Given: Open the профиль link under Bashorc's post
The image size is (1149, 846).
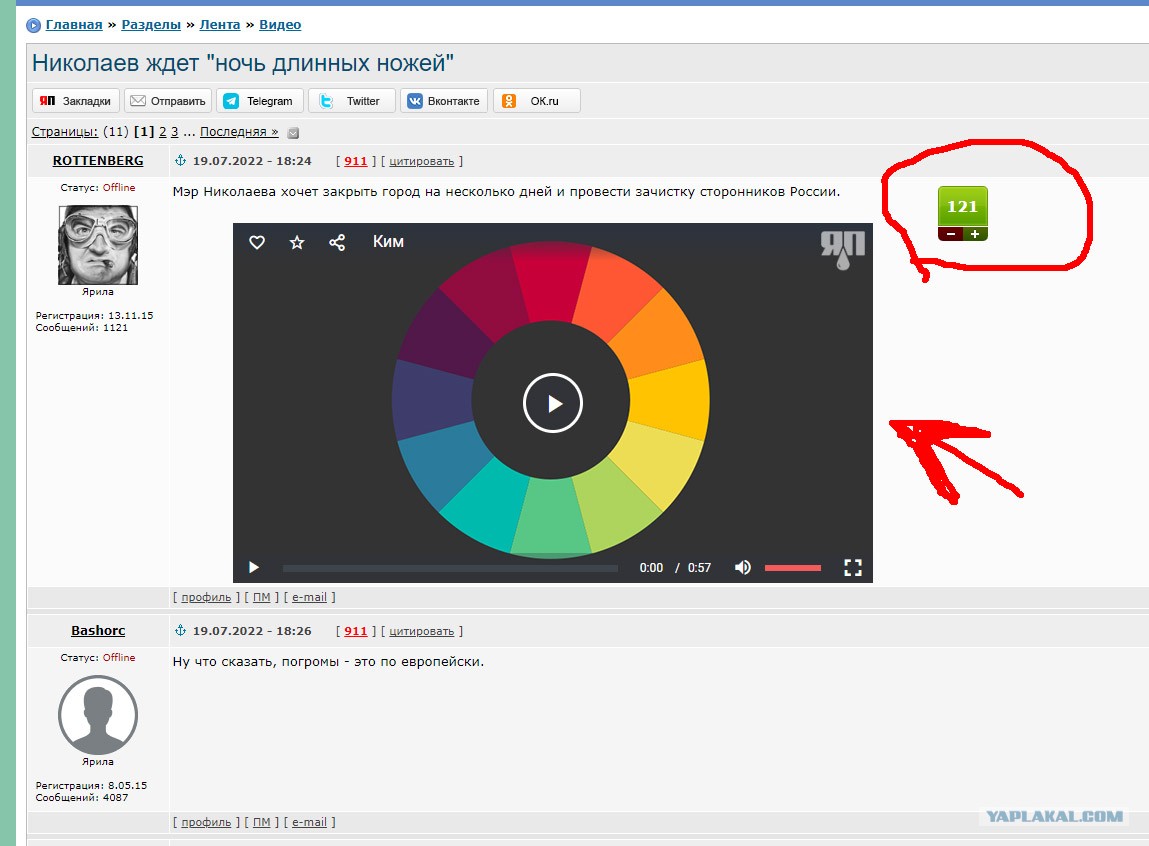Looking at the screenshot, I should pyautogui.click(x=206, y=822).
